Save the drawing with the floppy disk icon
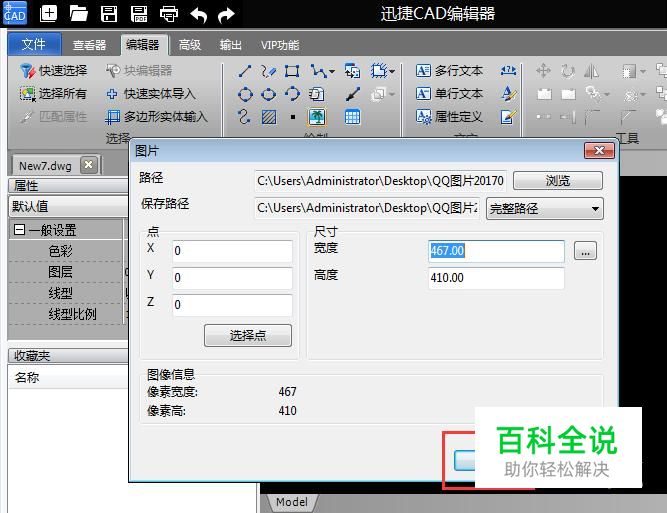 (109, 14)
